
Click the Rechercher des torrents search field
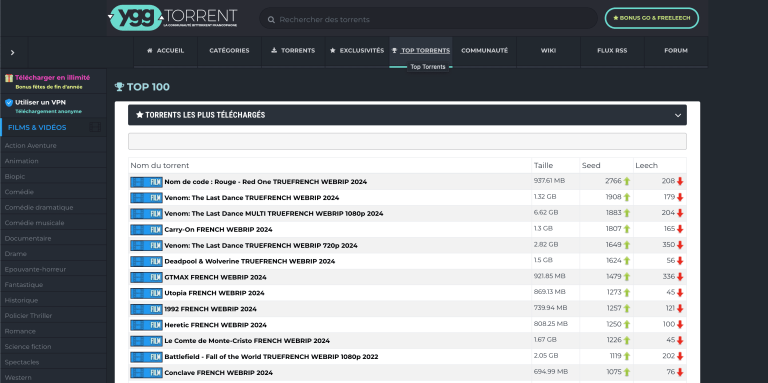tap(428, 19)
